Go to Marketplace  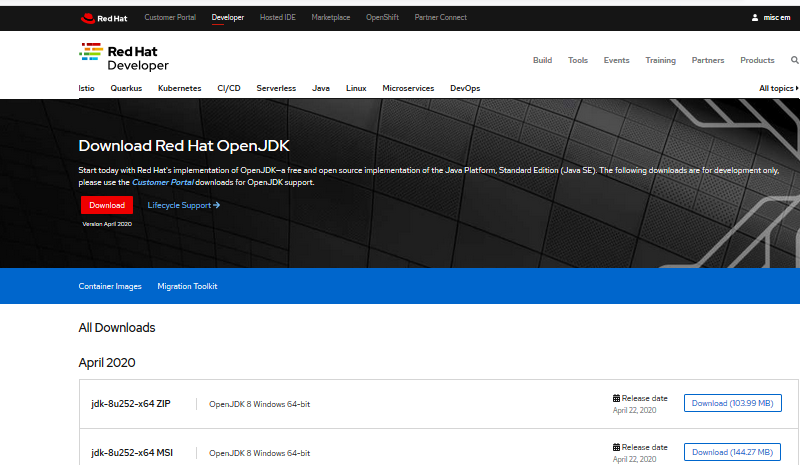tap(331, 17)
